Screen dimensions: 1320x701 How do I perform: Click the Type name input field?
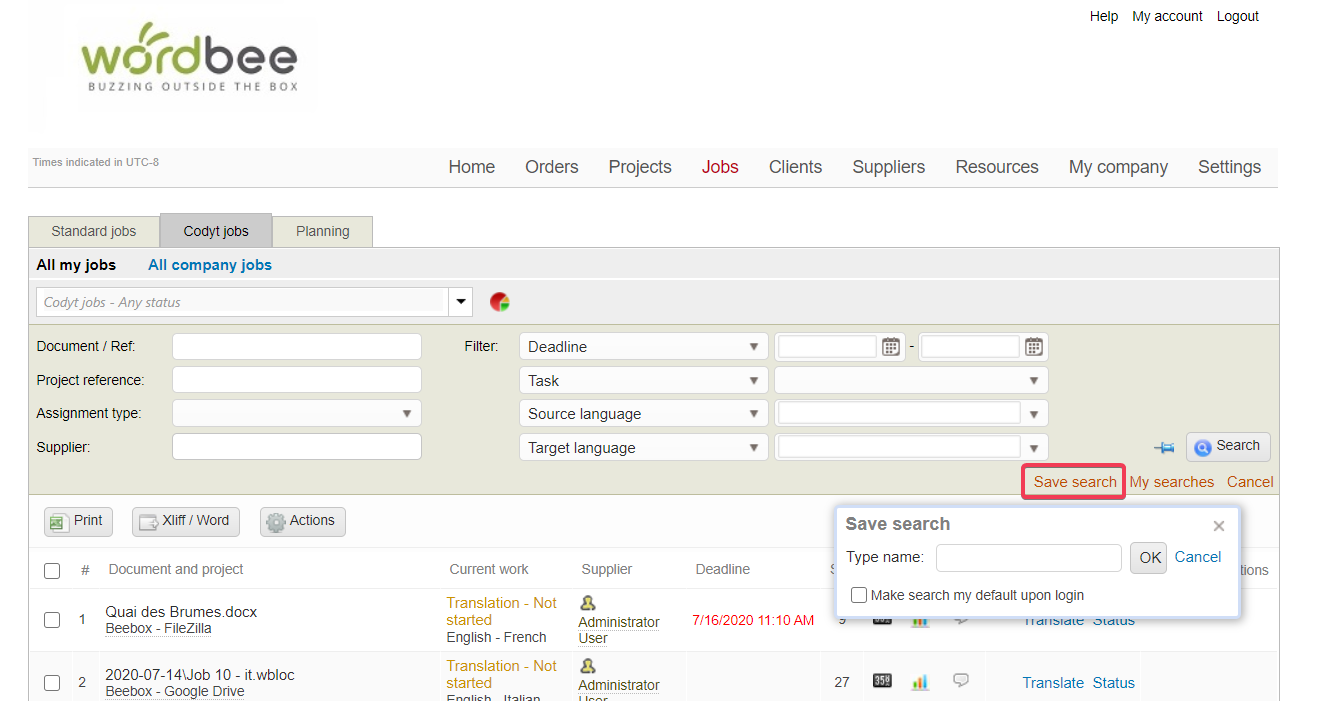[x=1028, y=558]
